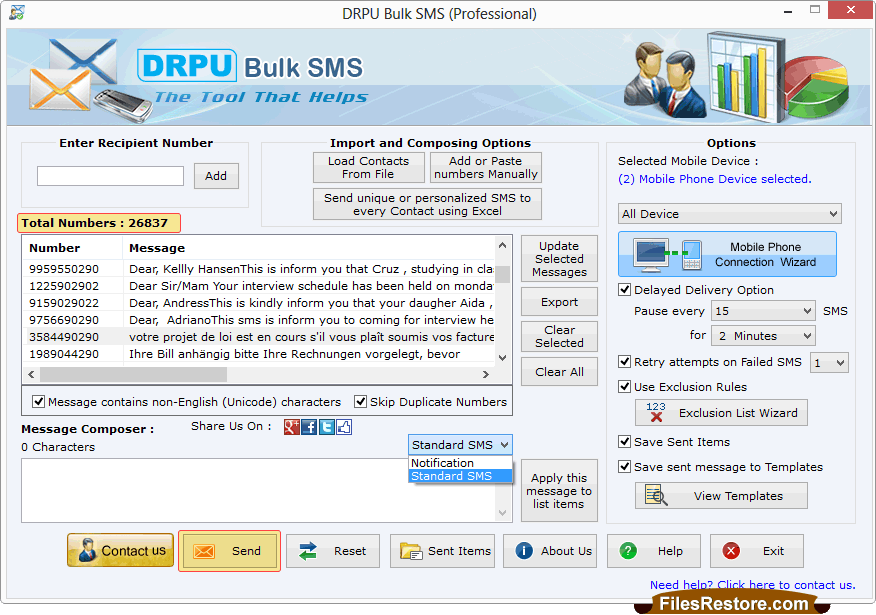Click the About Us info icon
876x615 pixels.
[x=523, y=551]
